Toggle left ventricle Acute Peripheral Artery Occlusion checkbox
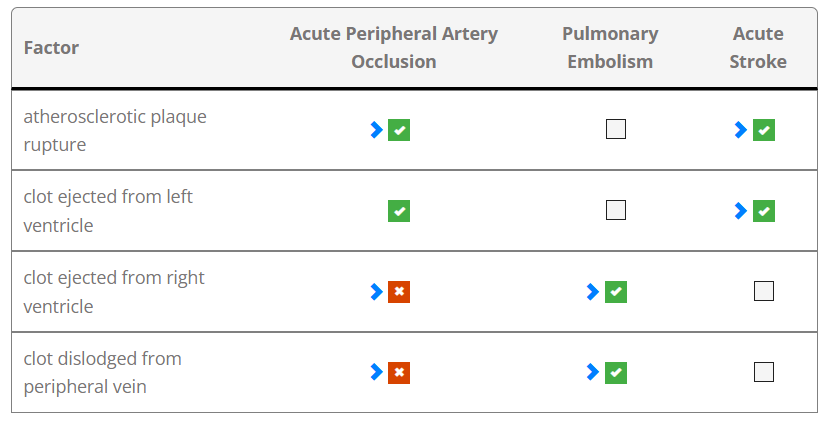The image size is (827, 434). tap(399, 211)
